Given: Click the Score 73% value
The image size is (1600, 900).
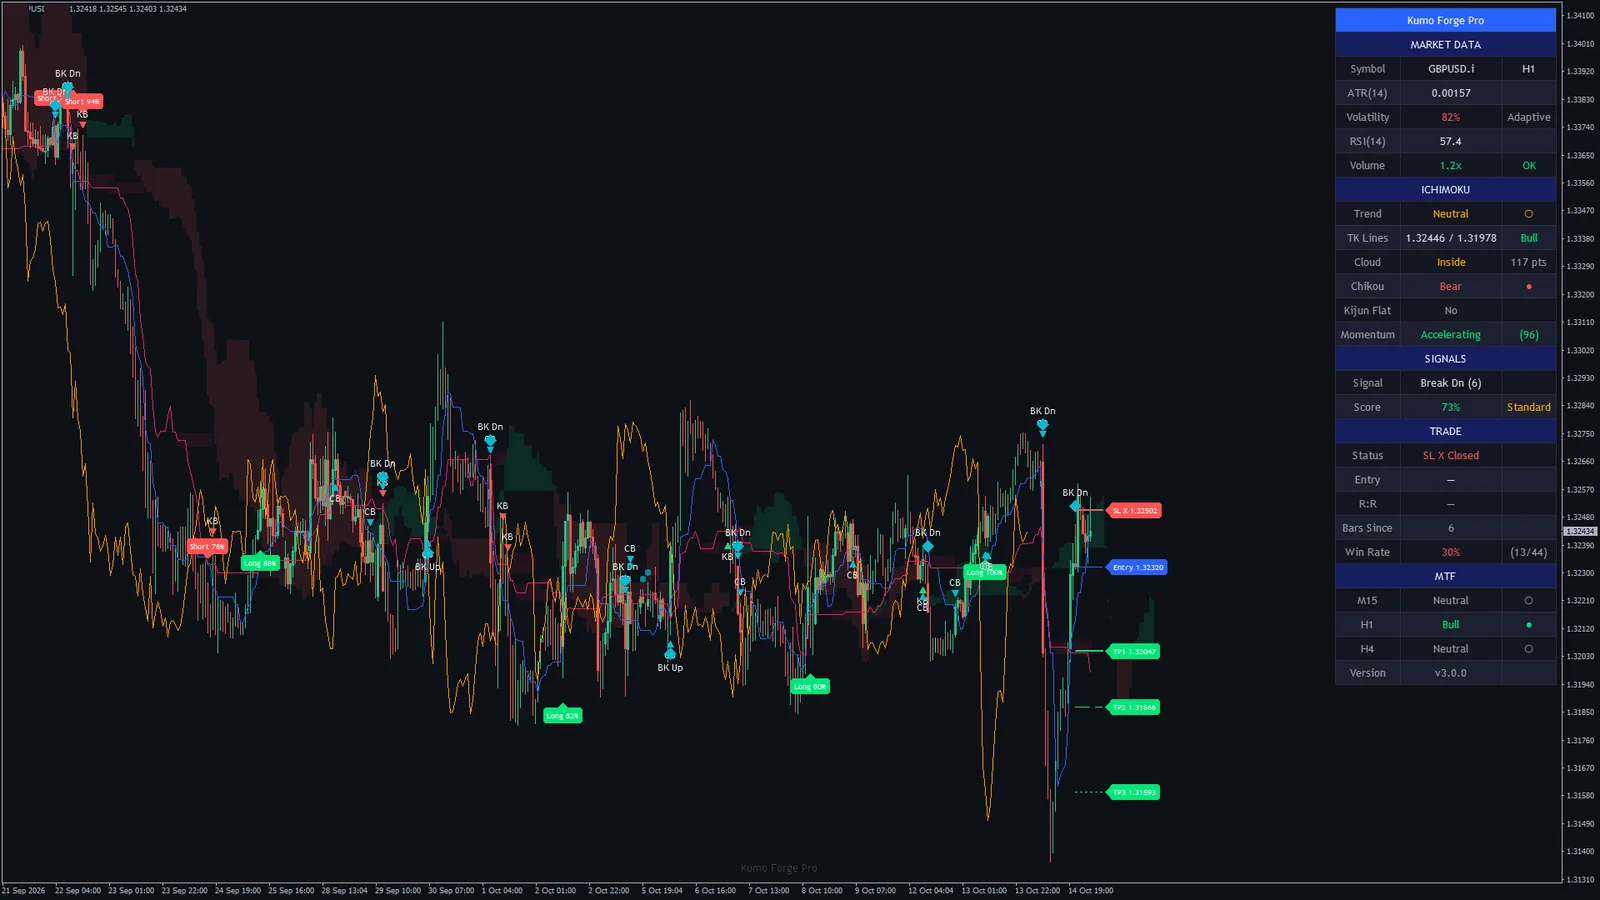Looking at the screenshot, I should click(x=1451, y=407).
